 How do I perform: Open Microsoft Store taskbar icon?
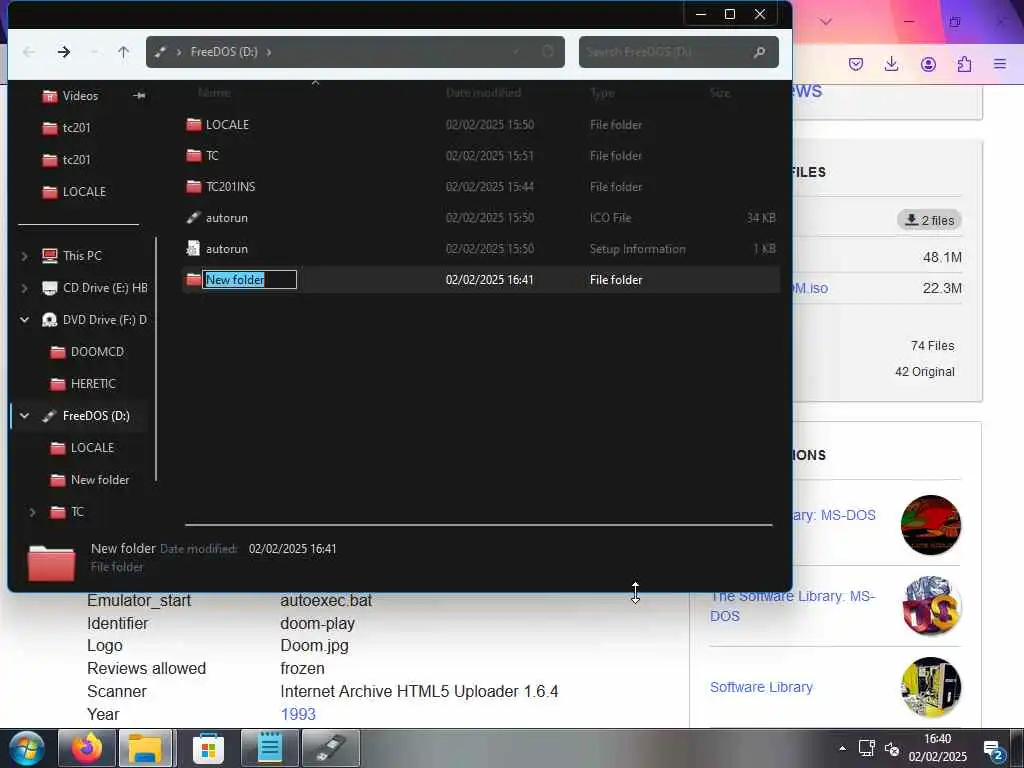click(208, 748)
